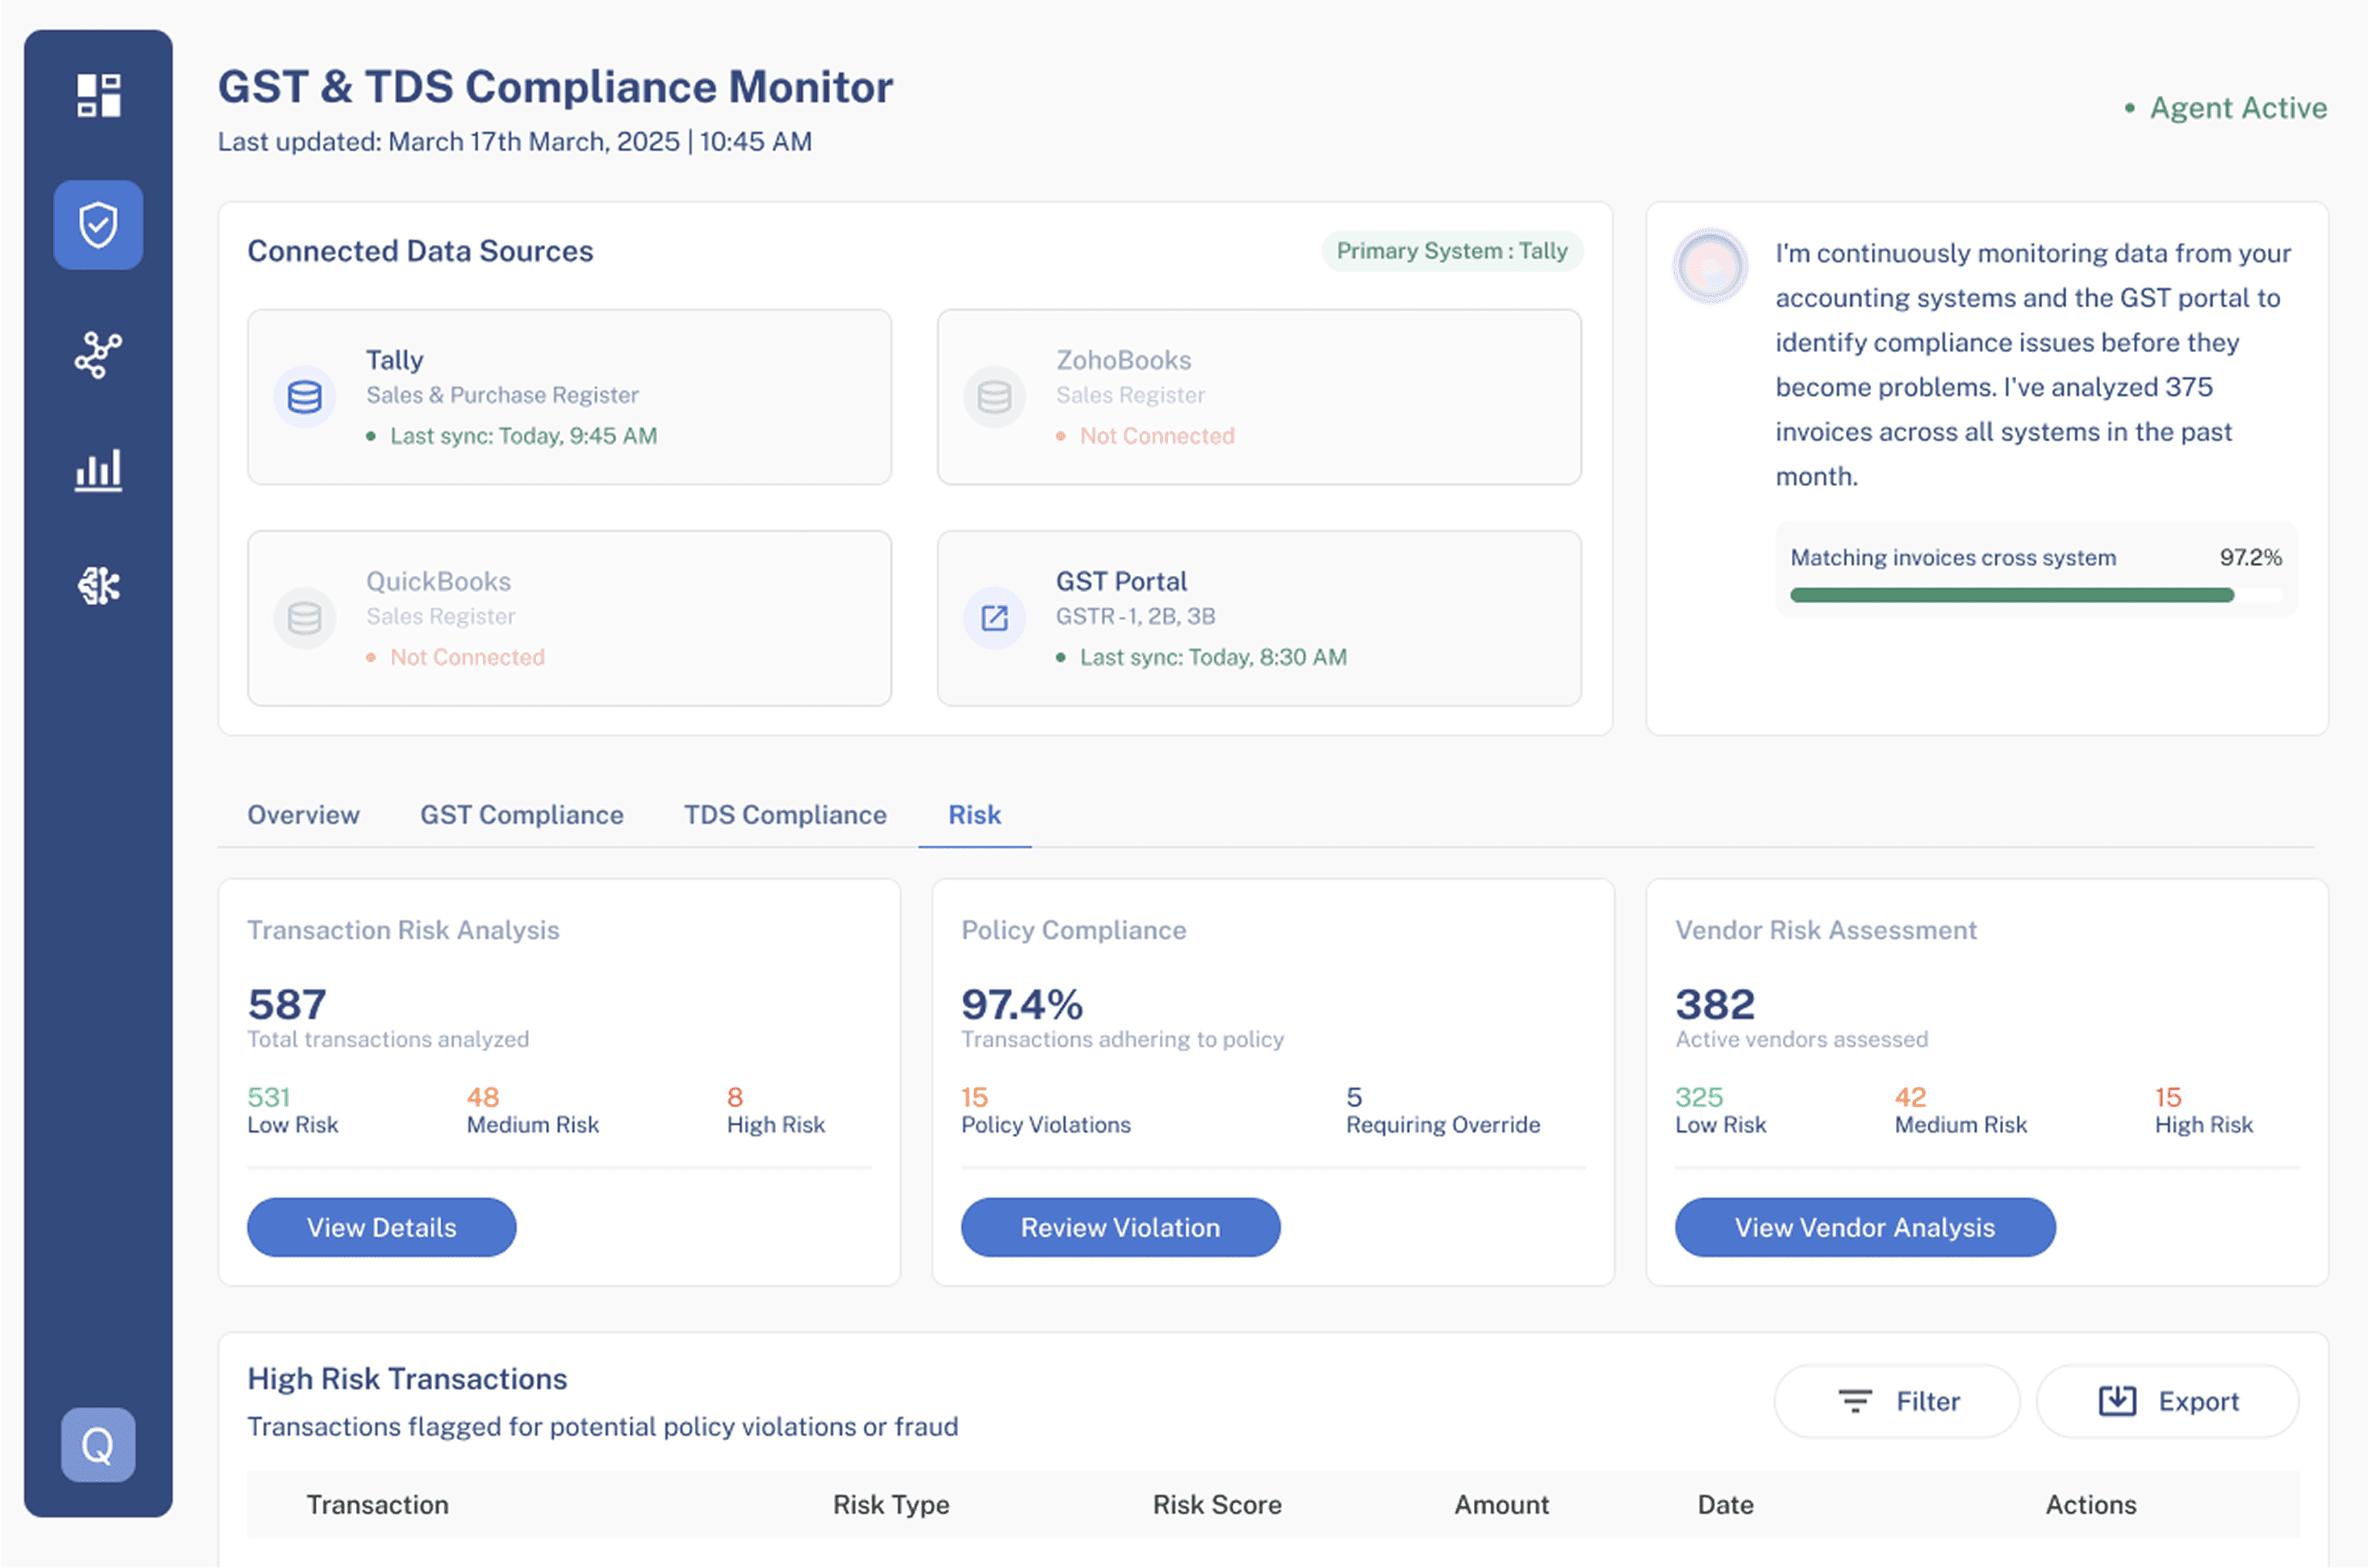The height and width of the screenshot is (1568, 2368).
Task: Click the filter lines icon
Action: [x=1855, y=1401]
